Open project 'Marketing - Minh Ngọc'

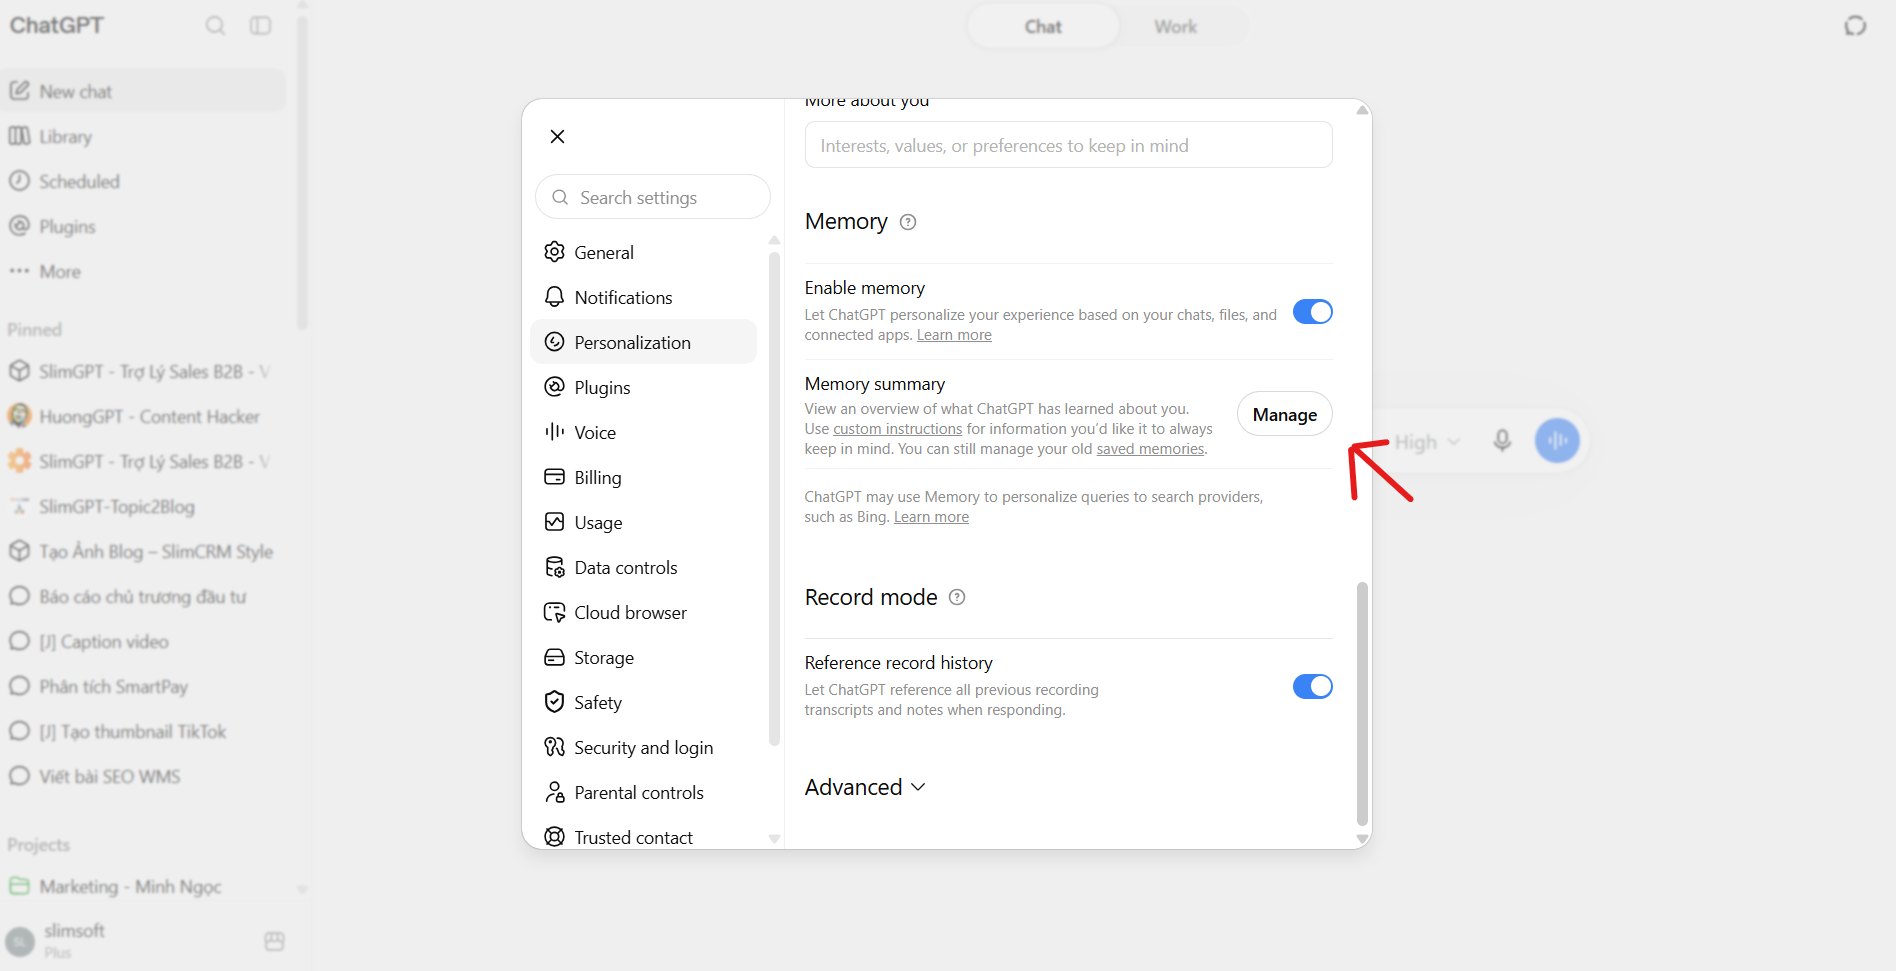143,886
